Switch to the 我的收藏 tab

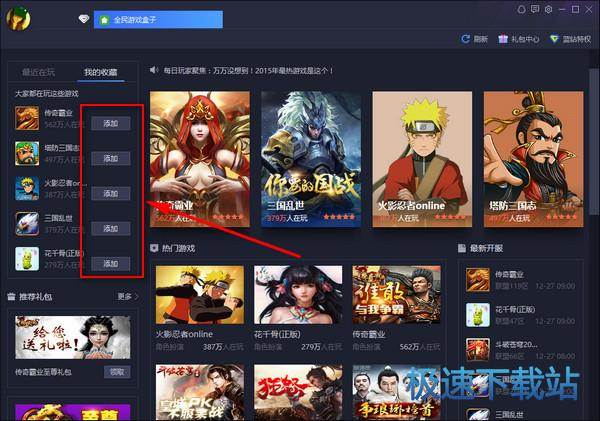click(101, 72)
